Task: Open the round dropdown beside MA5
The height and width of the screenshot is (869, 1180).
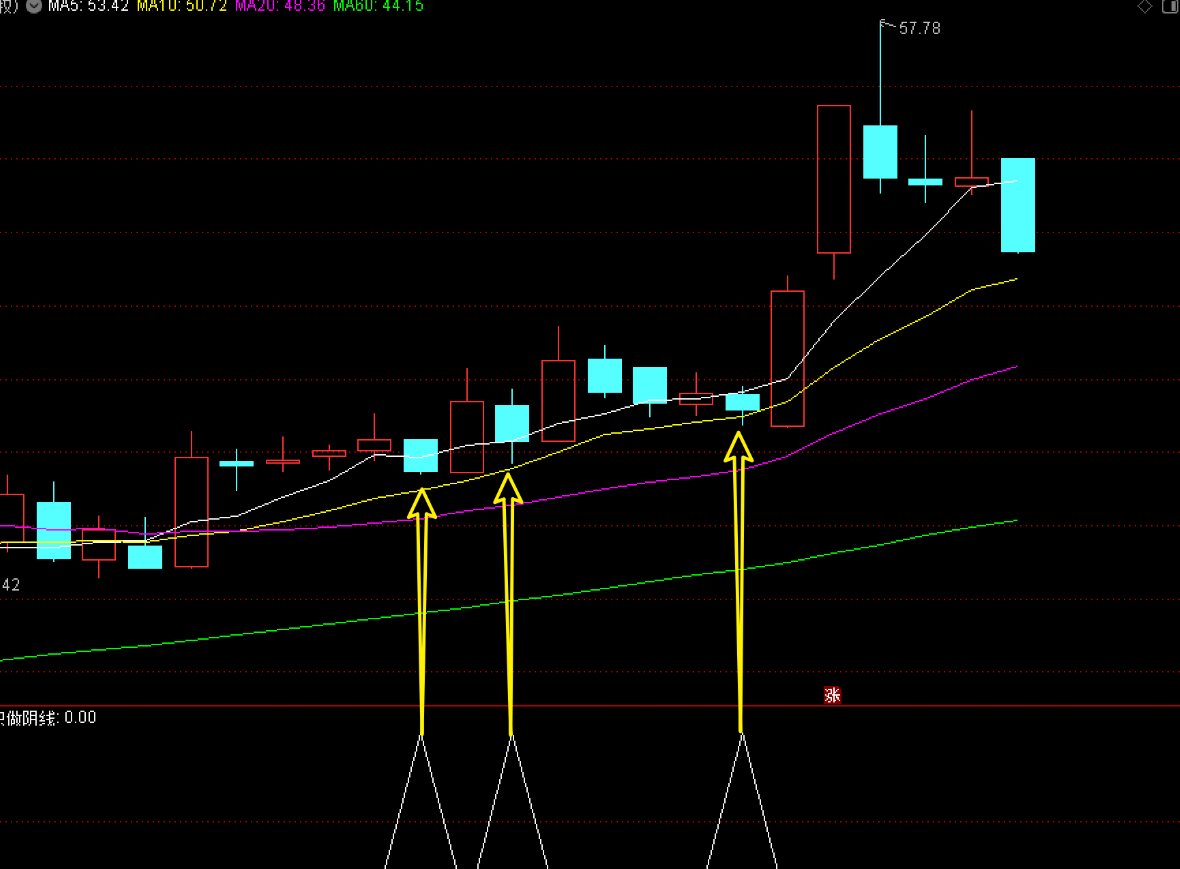Action: [x=34, y=6]
